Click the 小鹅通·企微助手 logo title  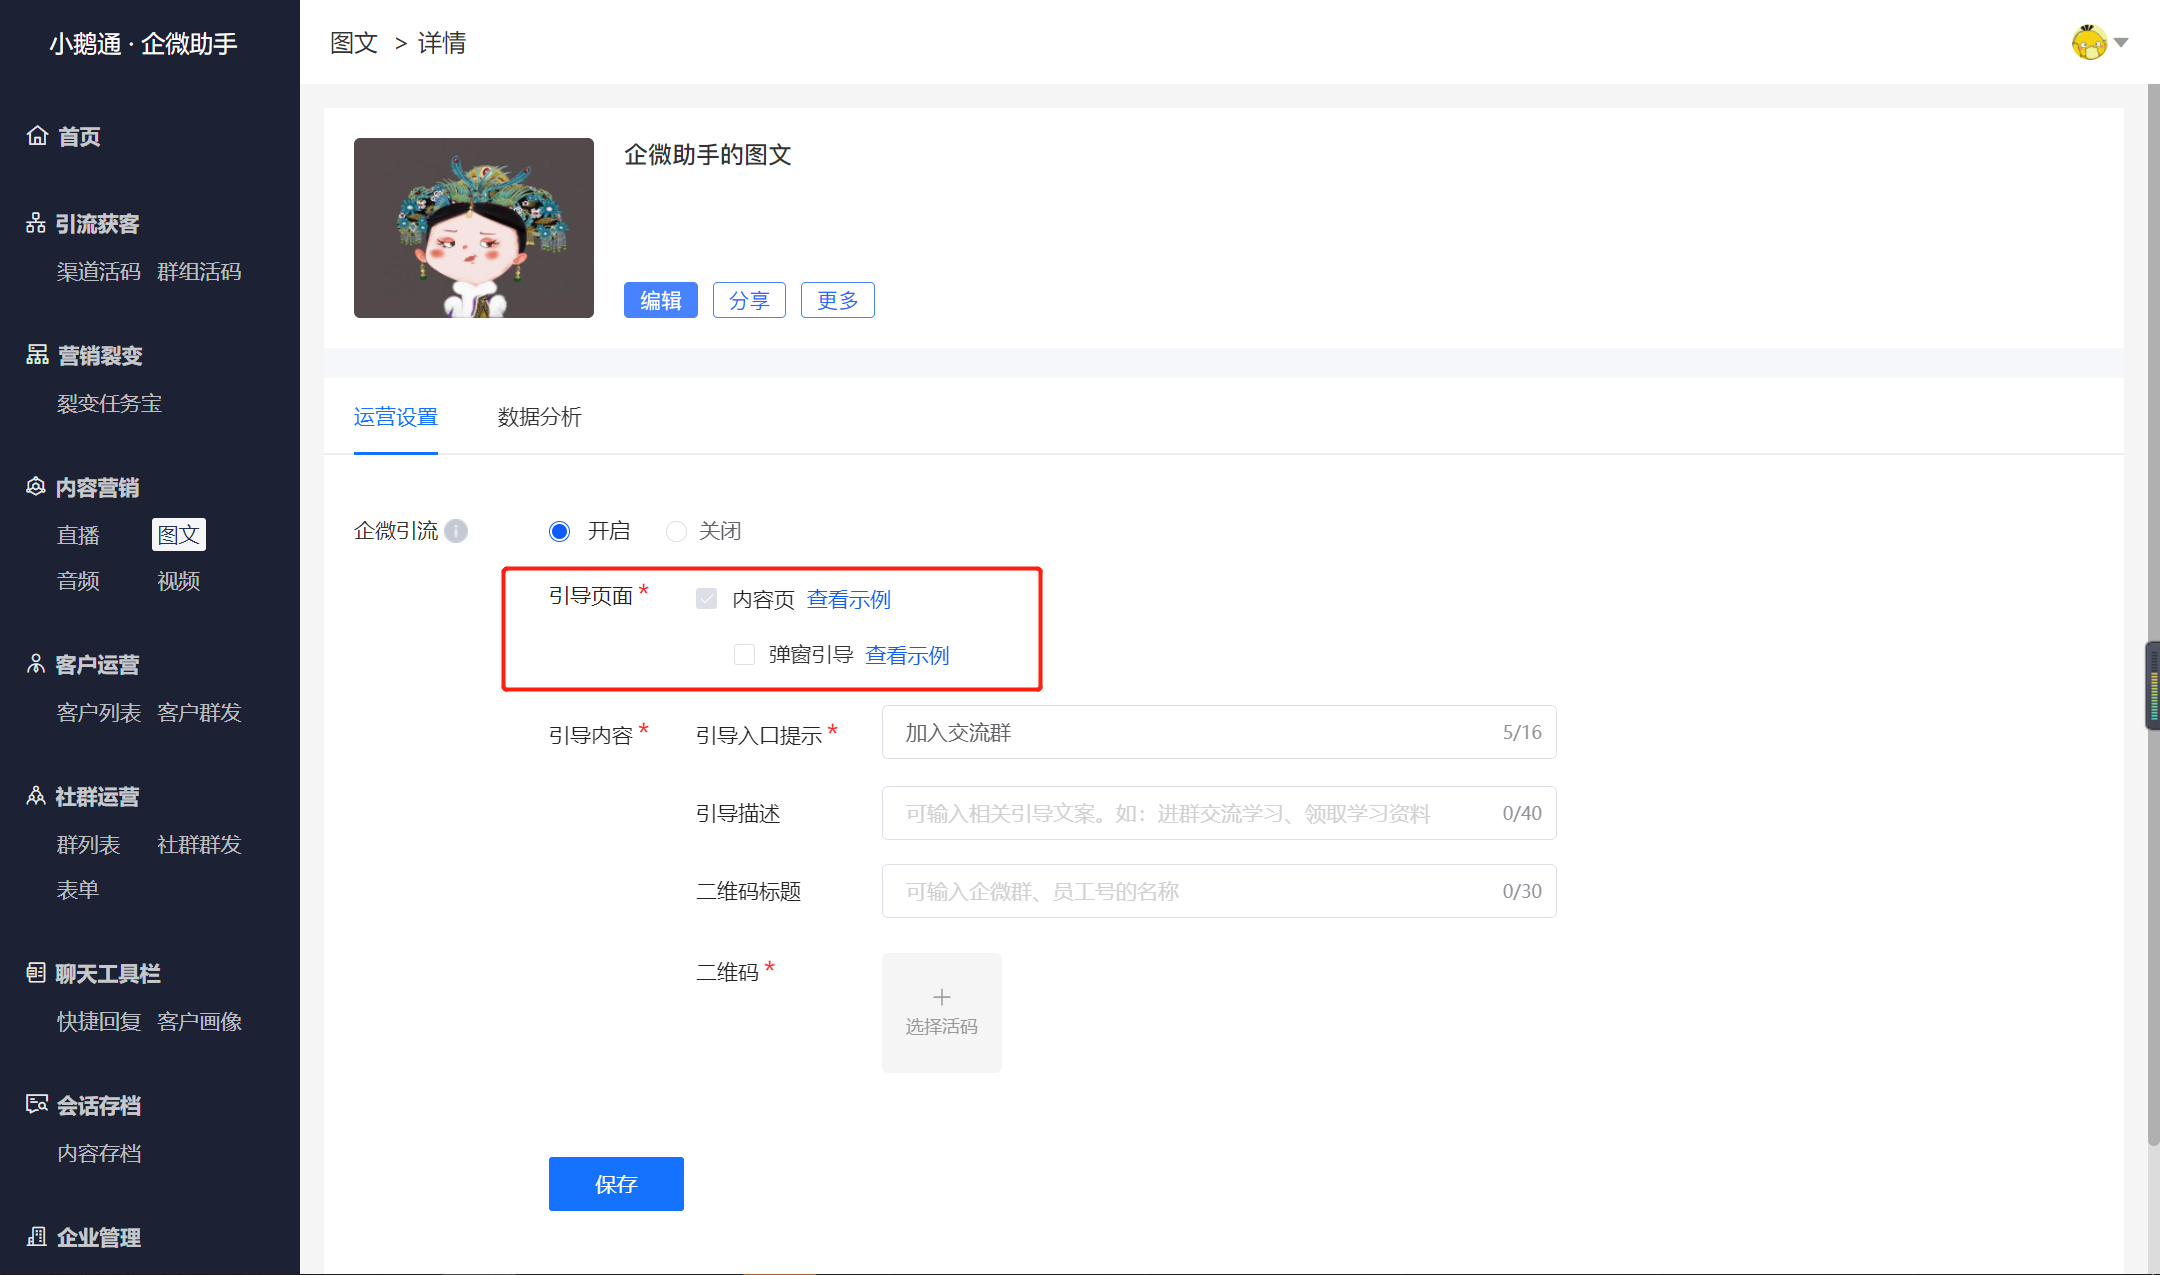pyautogui.click(x=143, y=44)
